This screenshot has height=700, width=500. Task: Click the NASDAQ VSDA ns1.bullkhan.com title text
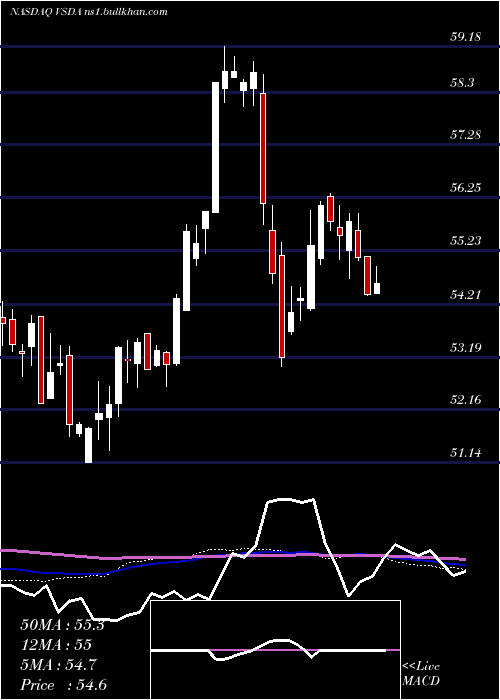tap(89, 12)
